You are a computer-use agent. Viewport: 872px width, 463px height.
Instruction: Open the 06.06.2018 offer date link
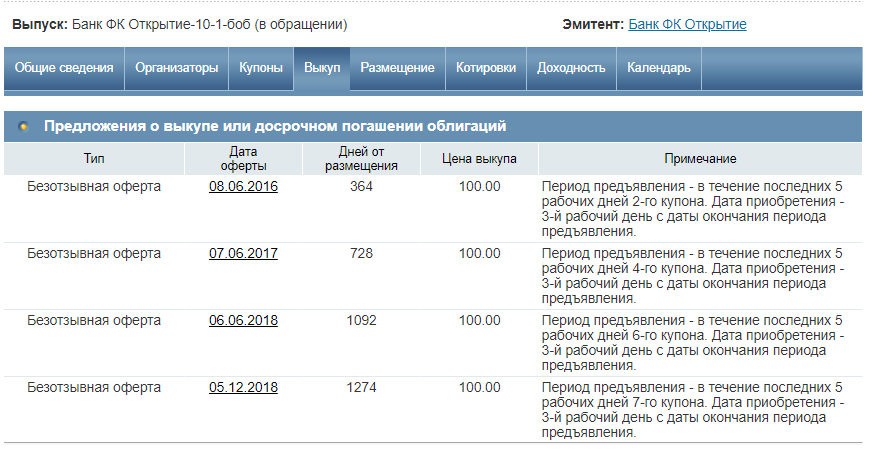[x=243, y=320]
